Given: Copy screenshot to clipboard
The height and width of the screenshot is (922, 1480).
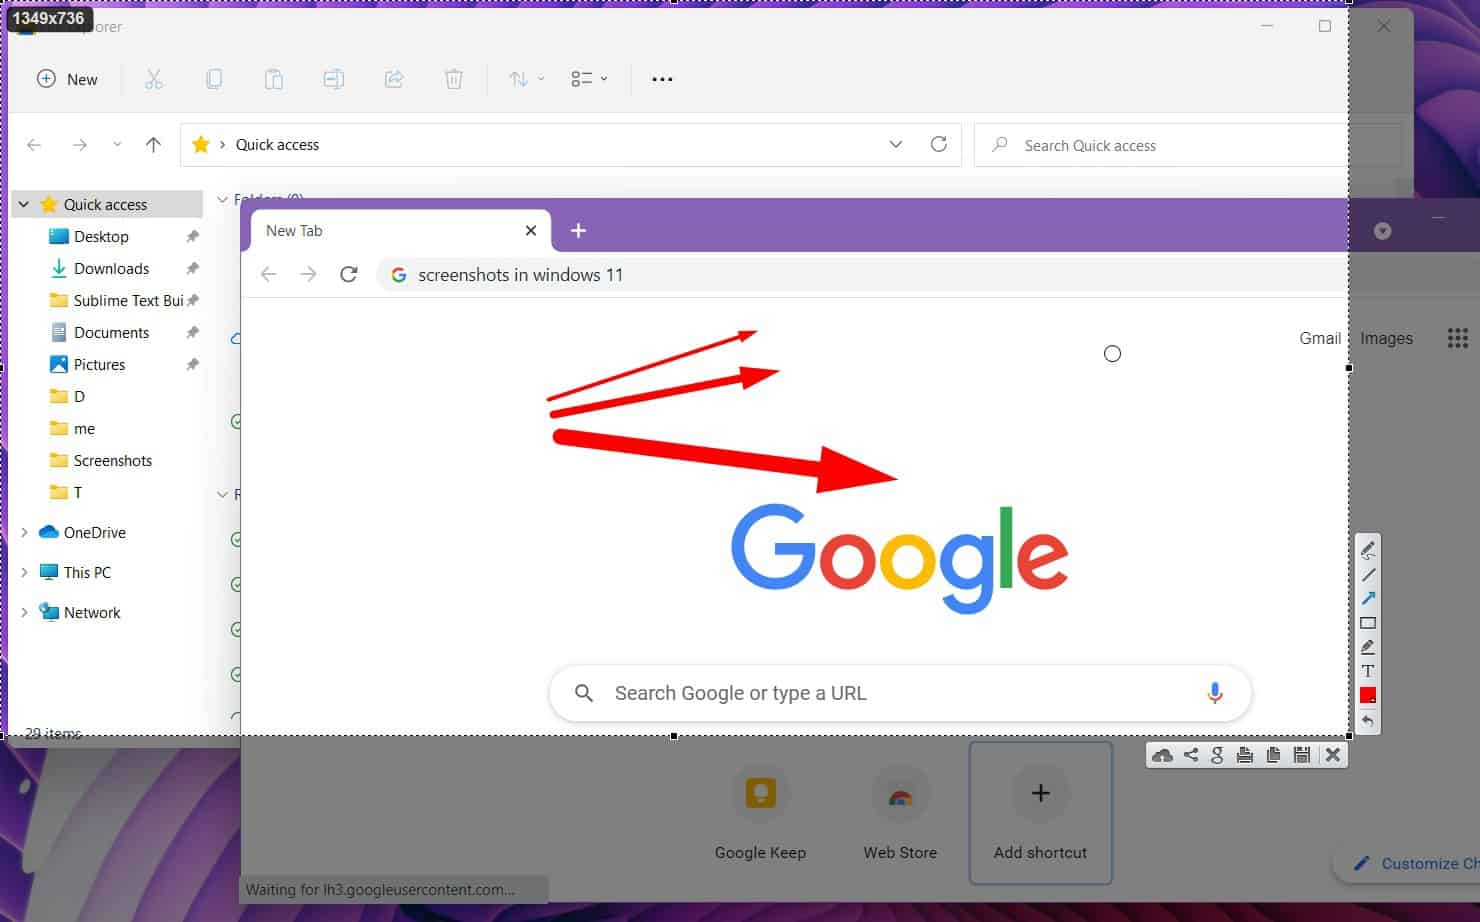Looking at the screenshot, I should point(1273,756).
